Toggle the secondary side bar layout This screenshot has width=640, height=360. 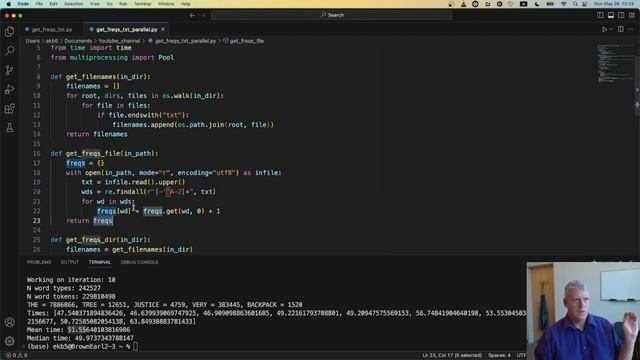coord(621,15)
